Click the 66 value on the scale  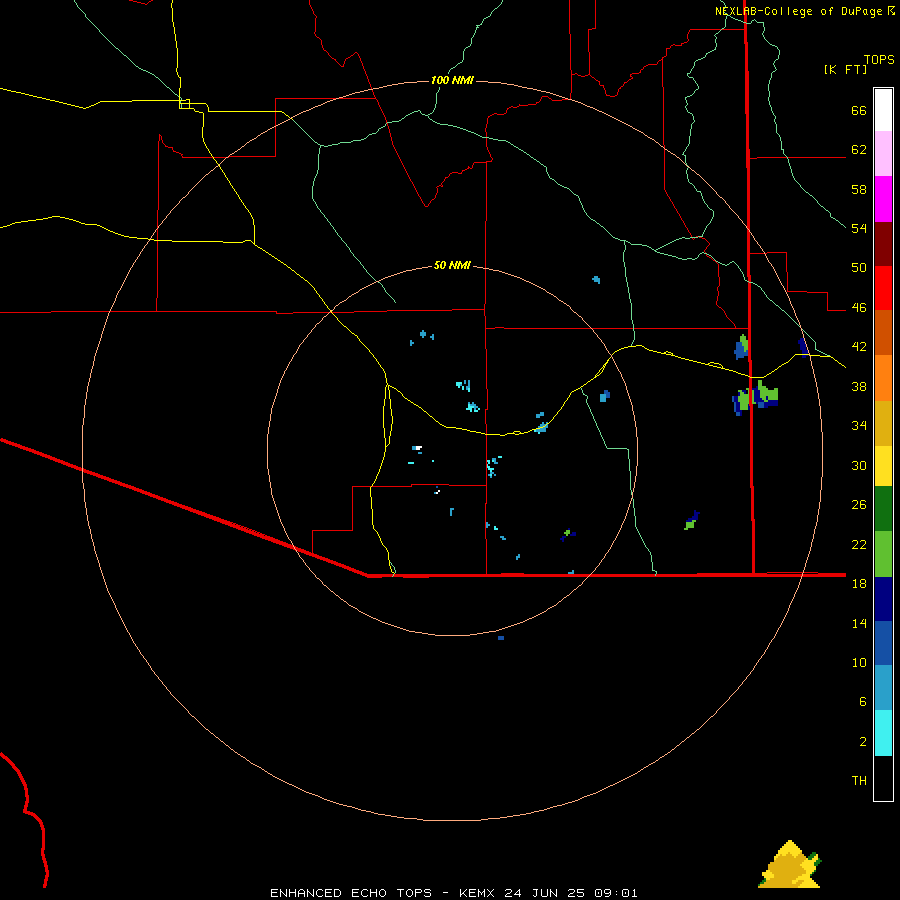tap(859, 110)
